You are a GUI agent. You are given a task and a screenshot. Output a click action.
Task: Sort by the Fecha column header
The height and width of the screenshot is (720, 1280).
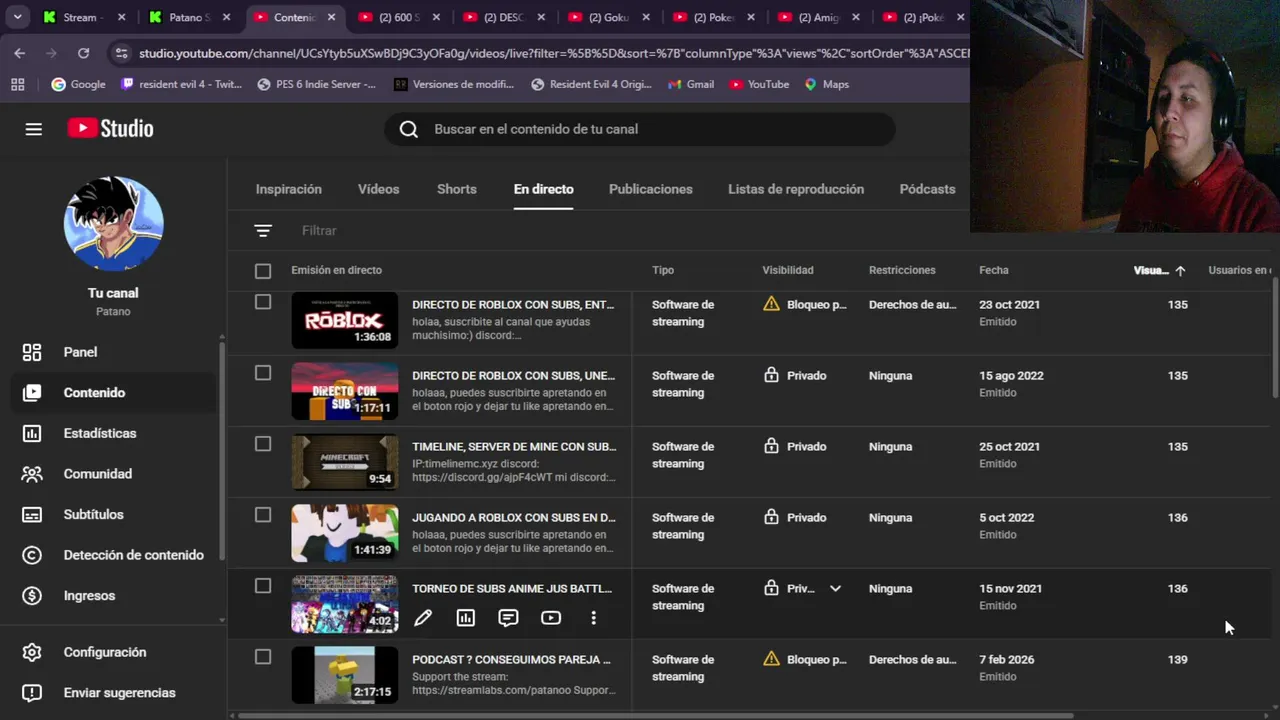click(994, 270)
